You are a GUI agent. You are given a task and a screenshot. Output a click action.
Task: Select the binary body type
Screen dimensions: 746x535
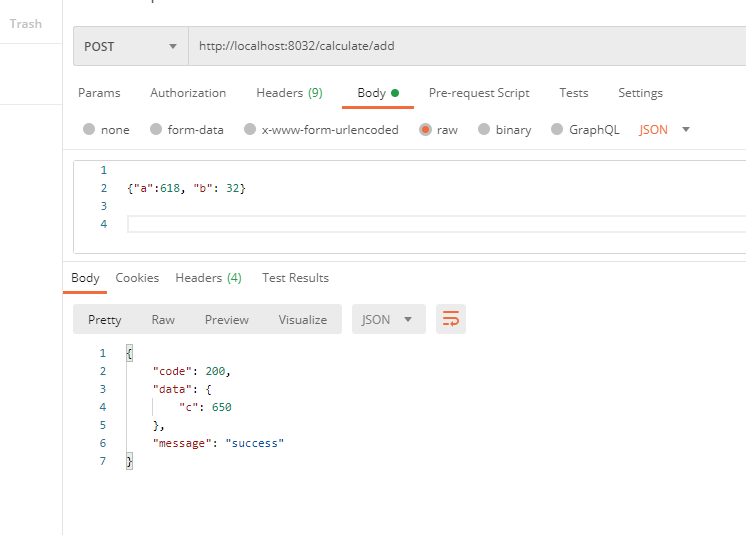point(504,130)
